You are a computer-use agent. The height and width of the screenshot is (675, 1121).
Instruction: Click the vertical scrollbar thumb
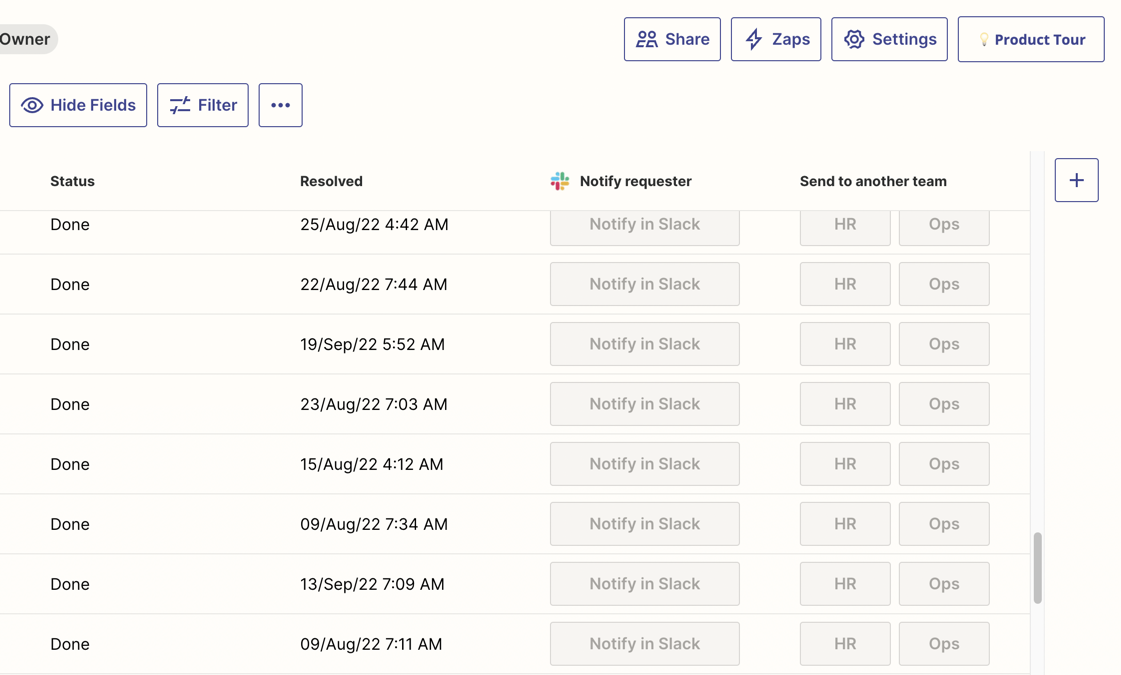click(1037, 567)
